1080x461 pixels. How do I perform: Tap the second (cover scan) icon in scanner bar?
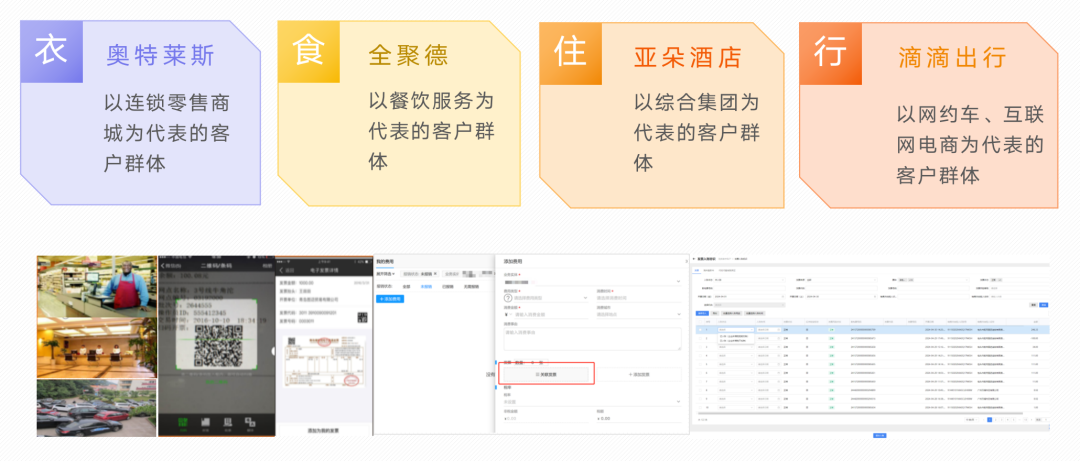(205, 422)
